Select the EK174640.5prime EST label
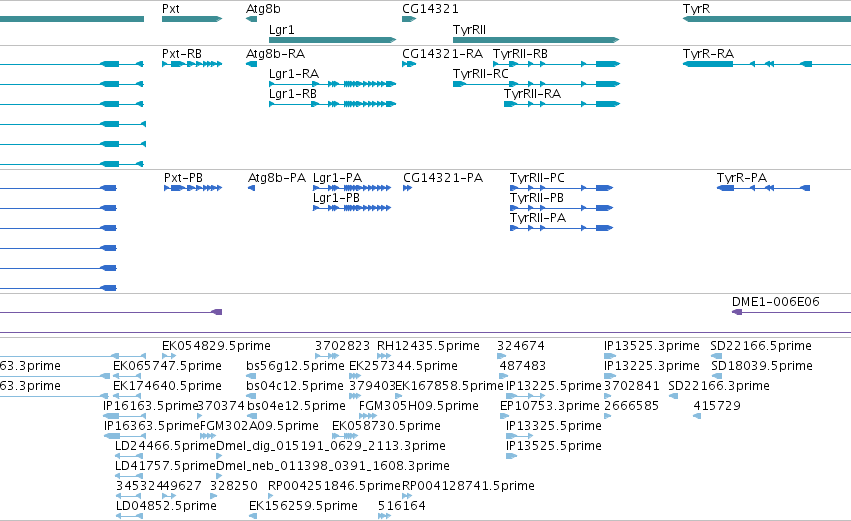This screenshot has width=851, height=521. point(167,386)
